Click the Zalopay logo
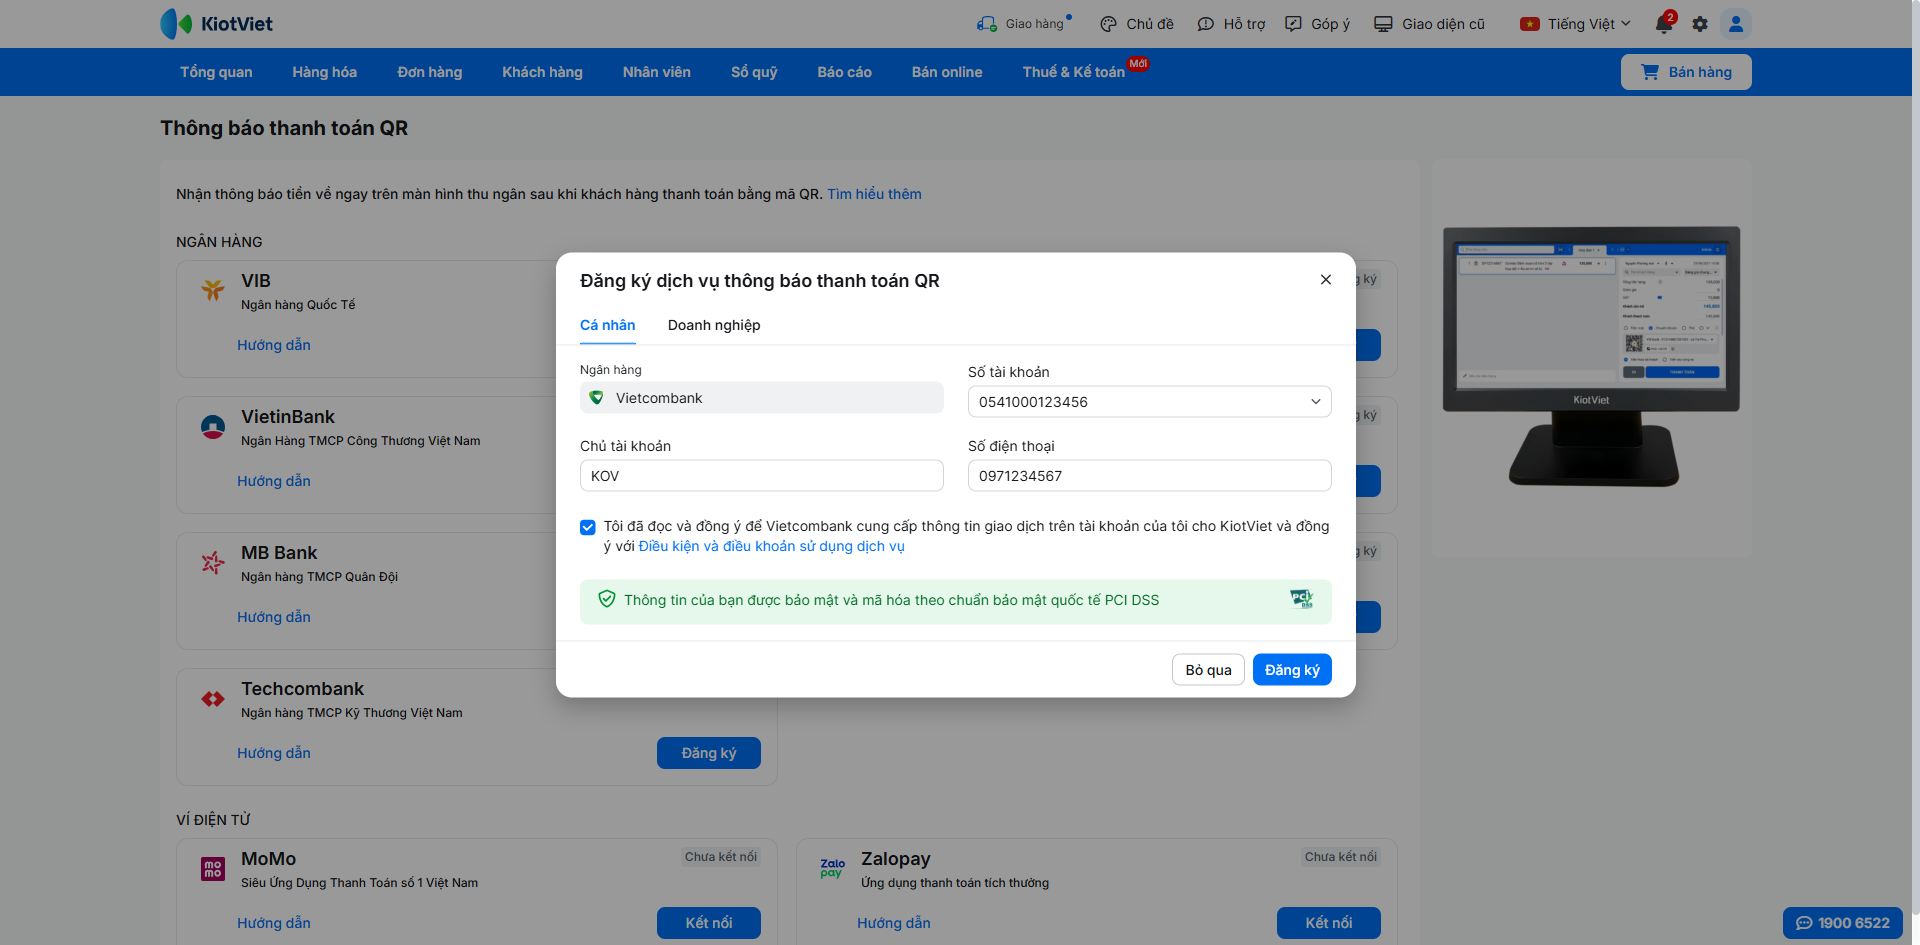Image resolution: width=1920 pixels, height=945 pixels. click(832, 868)
